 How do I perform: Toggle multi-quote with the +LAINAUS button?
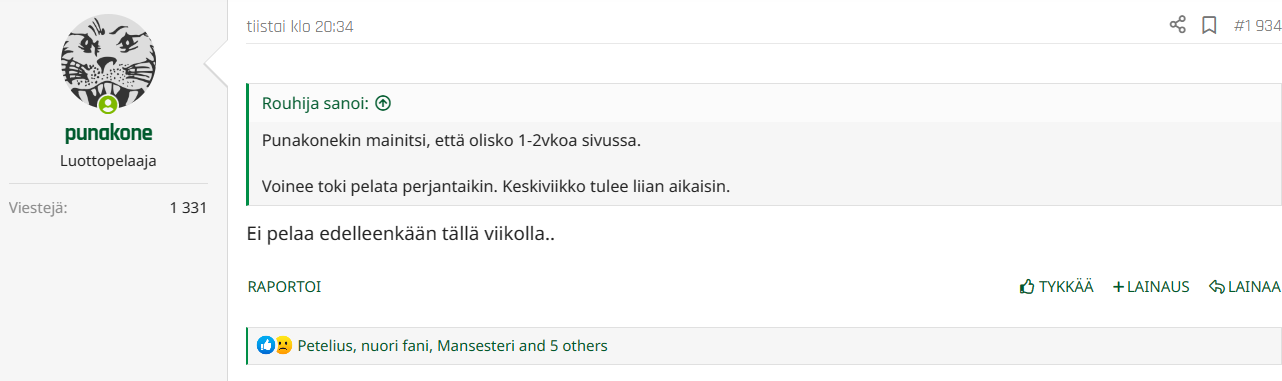coord(1151,287)
